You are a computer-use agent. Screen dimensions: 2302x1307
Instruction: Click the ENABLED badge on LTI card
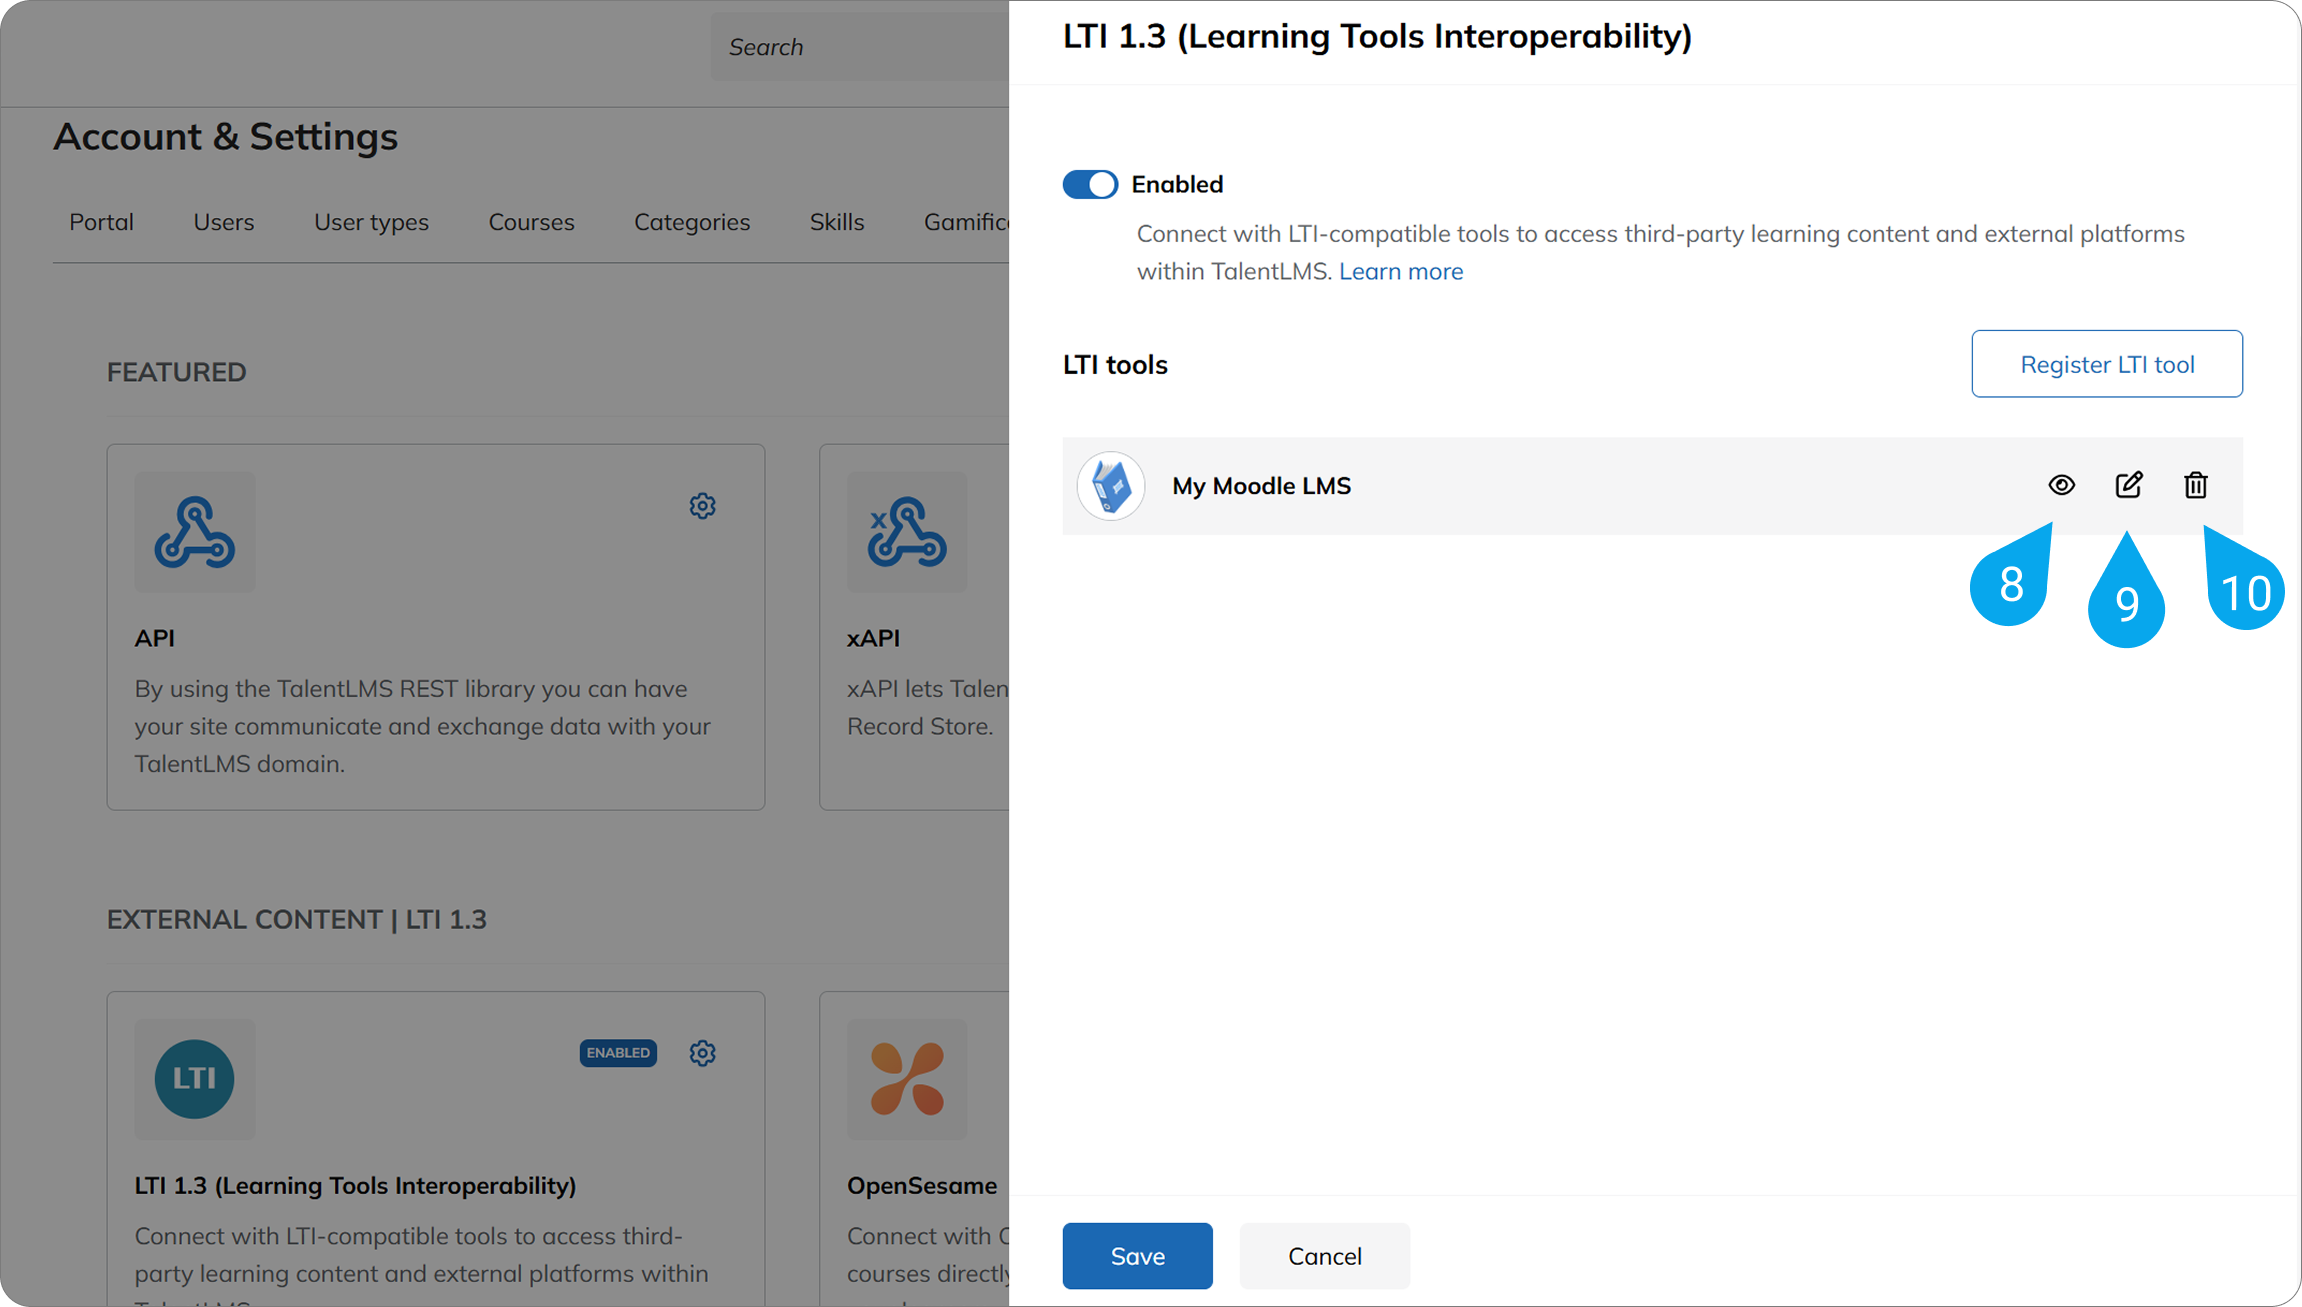tap(618, 1053)
